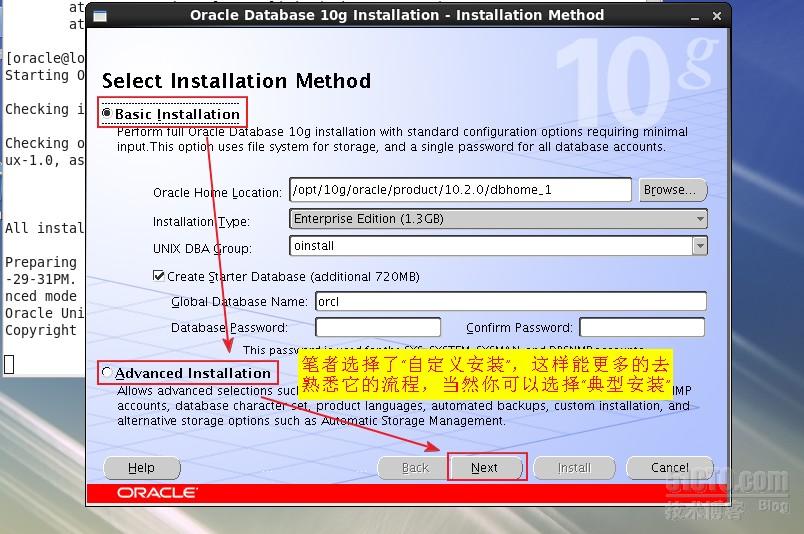
Task: Edit the Oracle Home Location path field
Action: (x=460, y=190)
